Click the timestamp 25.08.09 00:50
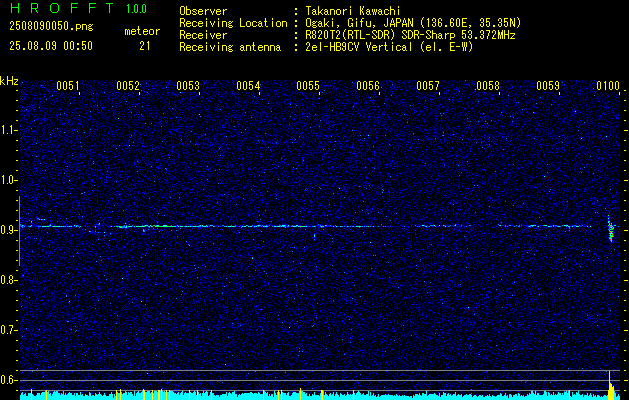The width and height of the screenshot is (629, 400). pyautogui.click(x=51, y=46)
